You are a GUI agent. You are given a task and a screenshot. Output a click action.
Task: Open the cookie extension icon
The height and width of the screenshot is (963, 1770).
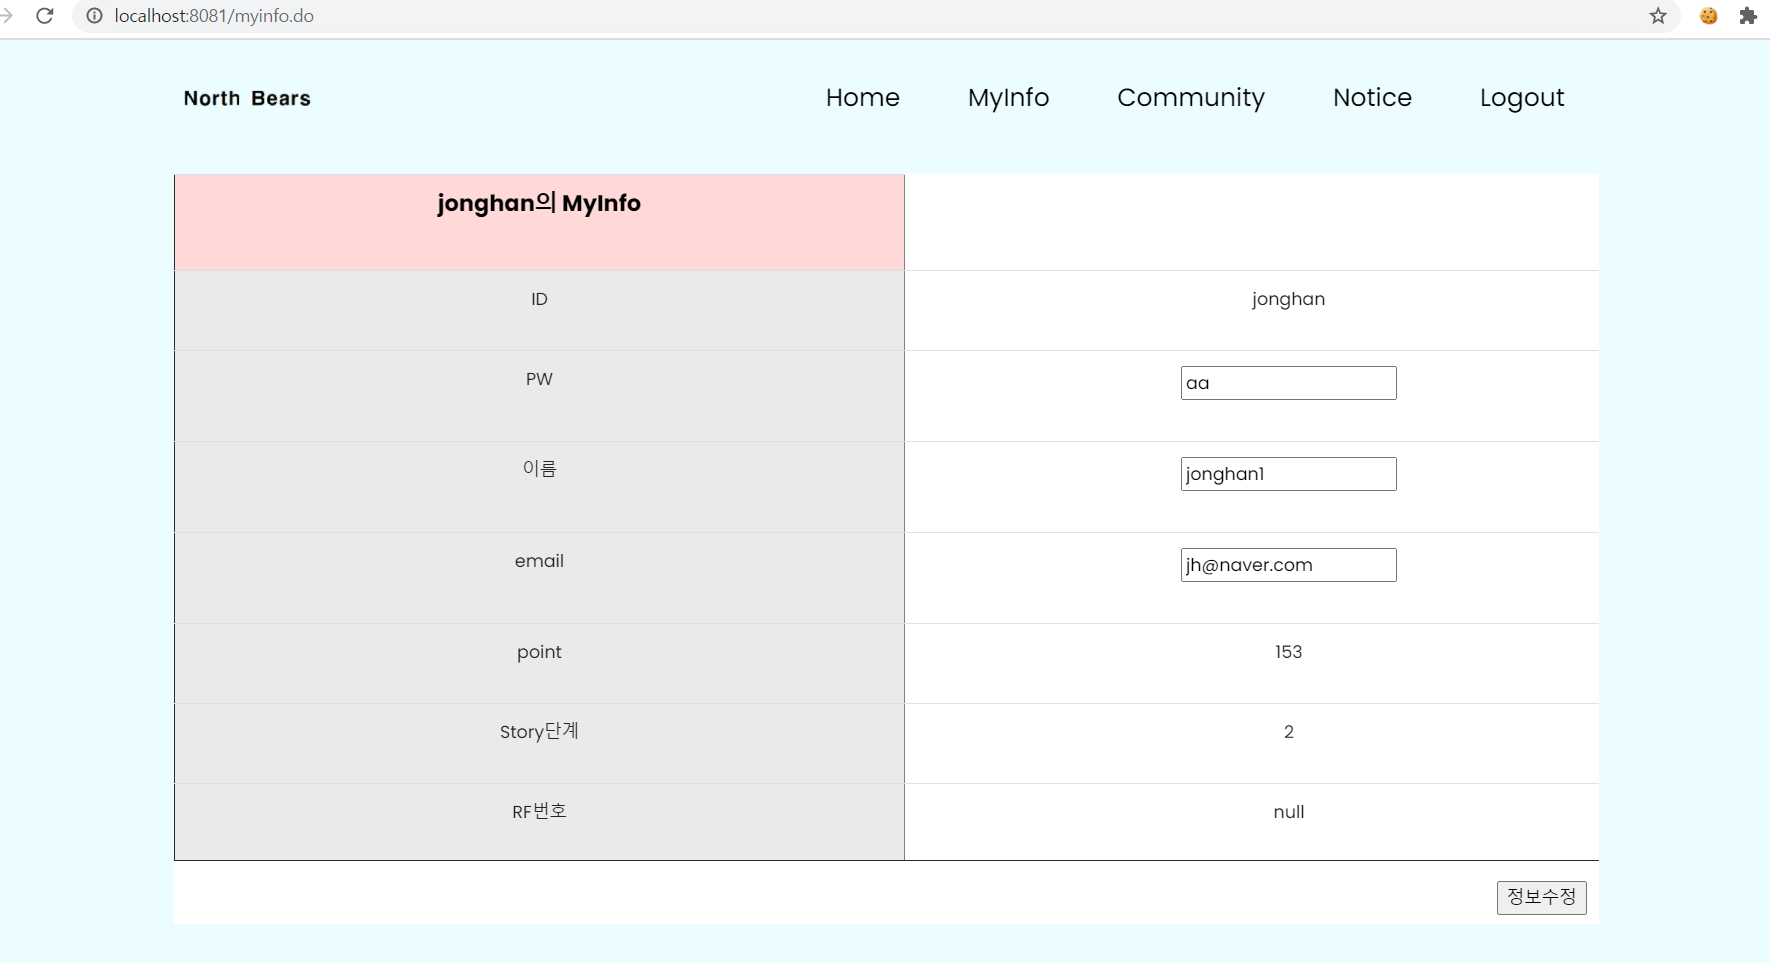pos(1709,16)
